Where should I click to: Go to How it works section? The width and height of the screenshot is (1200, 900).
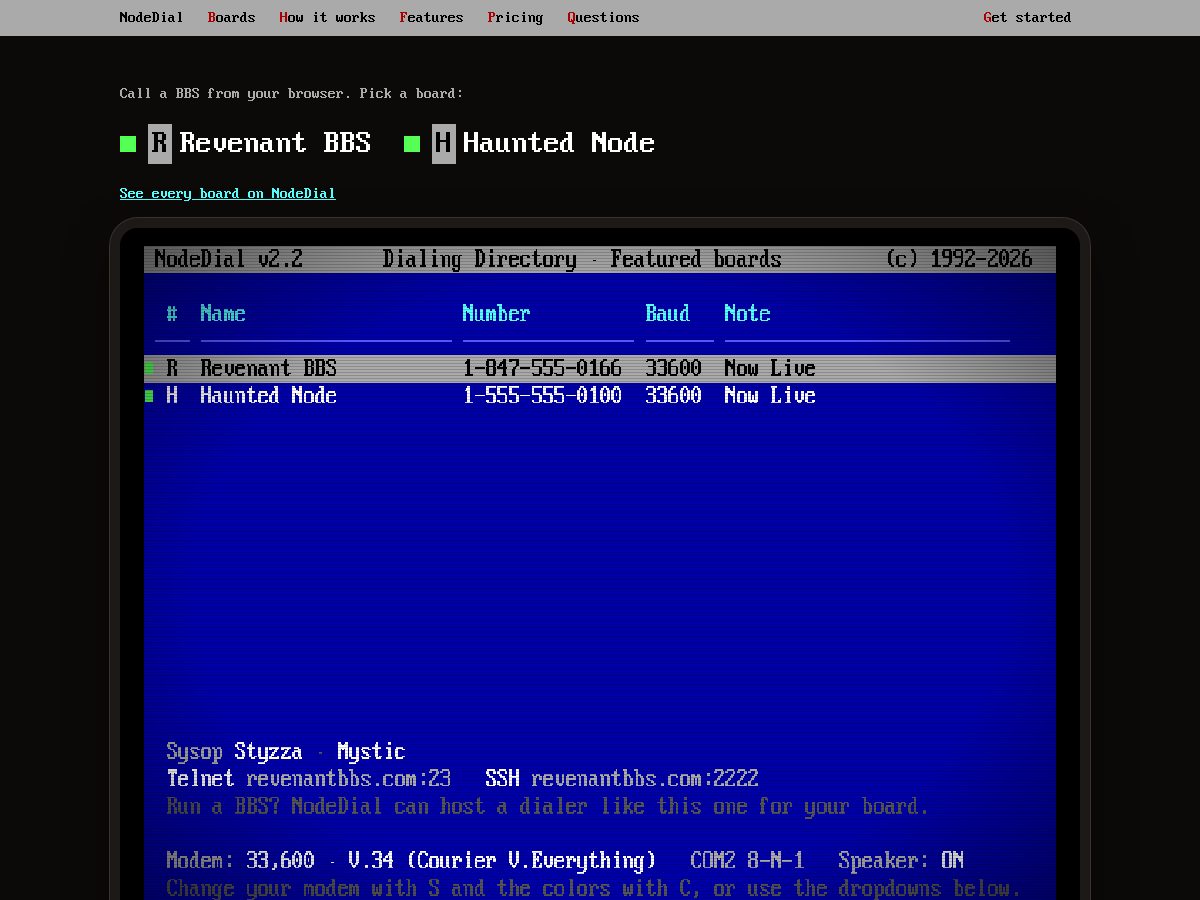click(327, 17)
